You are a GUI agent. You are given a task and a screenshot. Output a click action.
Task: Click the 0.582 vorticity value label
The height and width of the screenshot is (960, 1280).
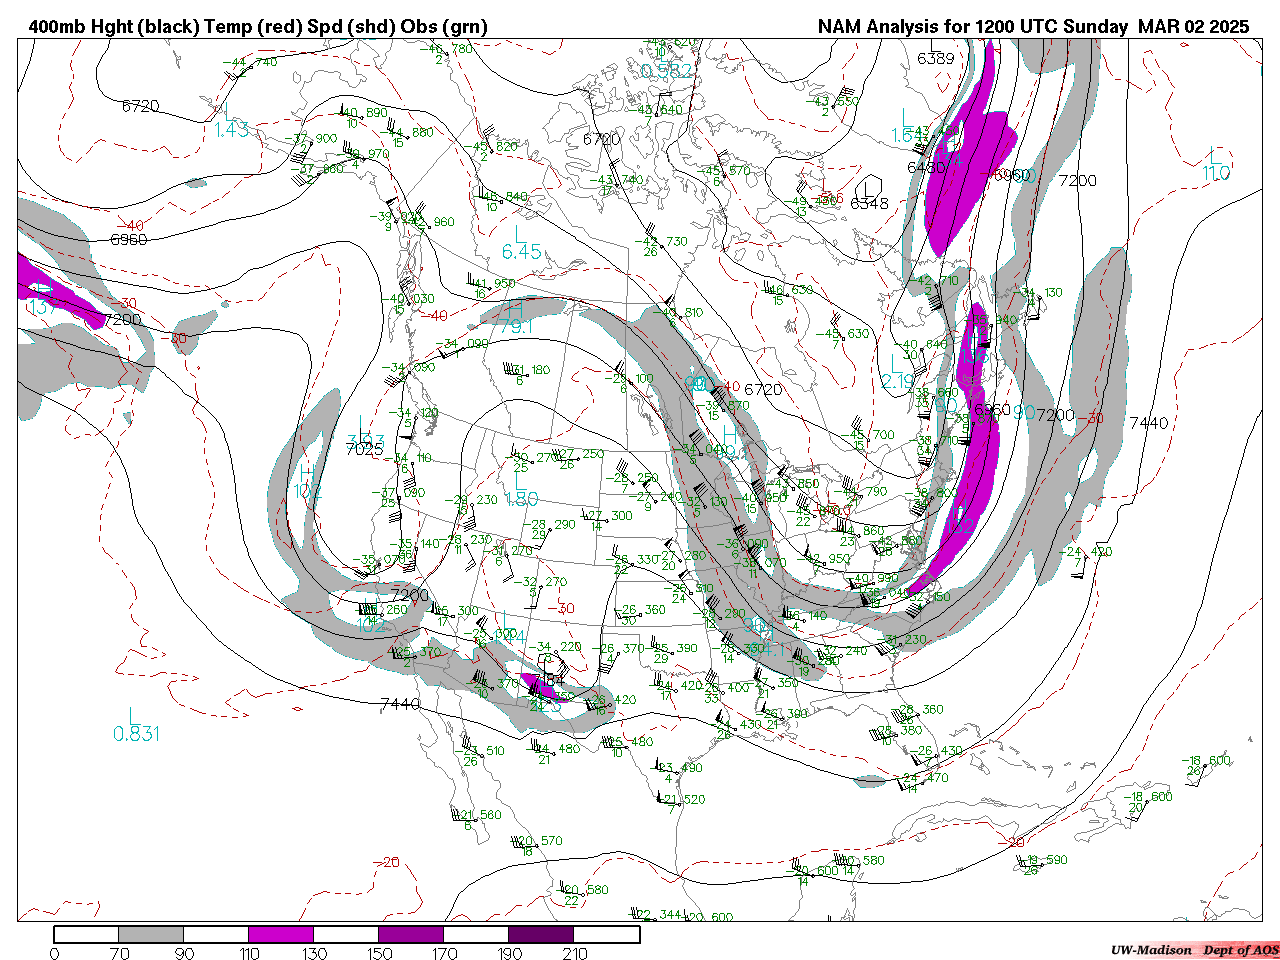666,70
